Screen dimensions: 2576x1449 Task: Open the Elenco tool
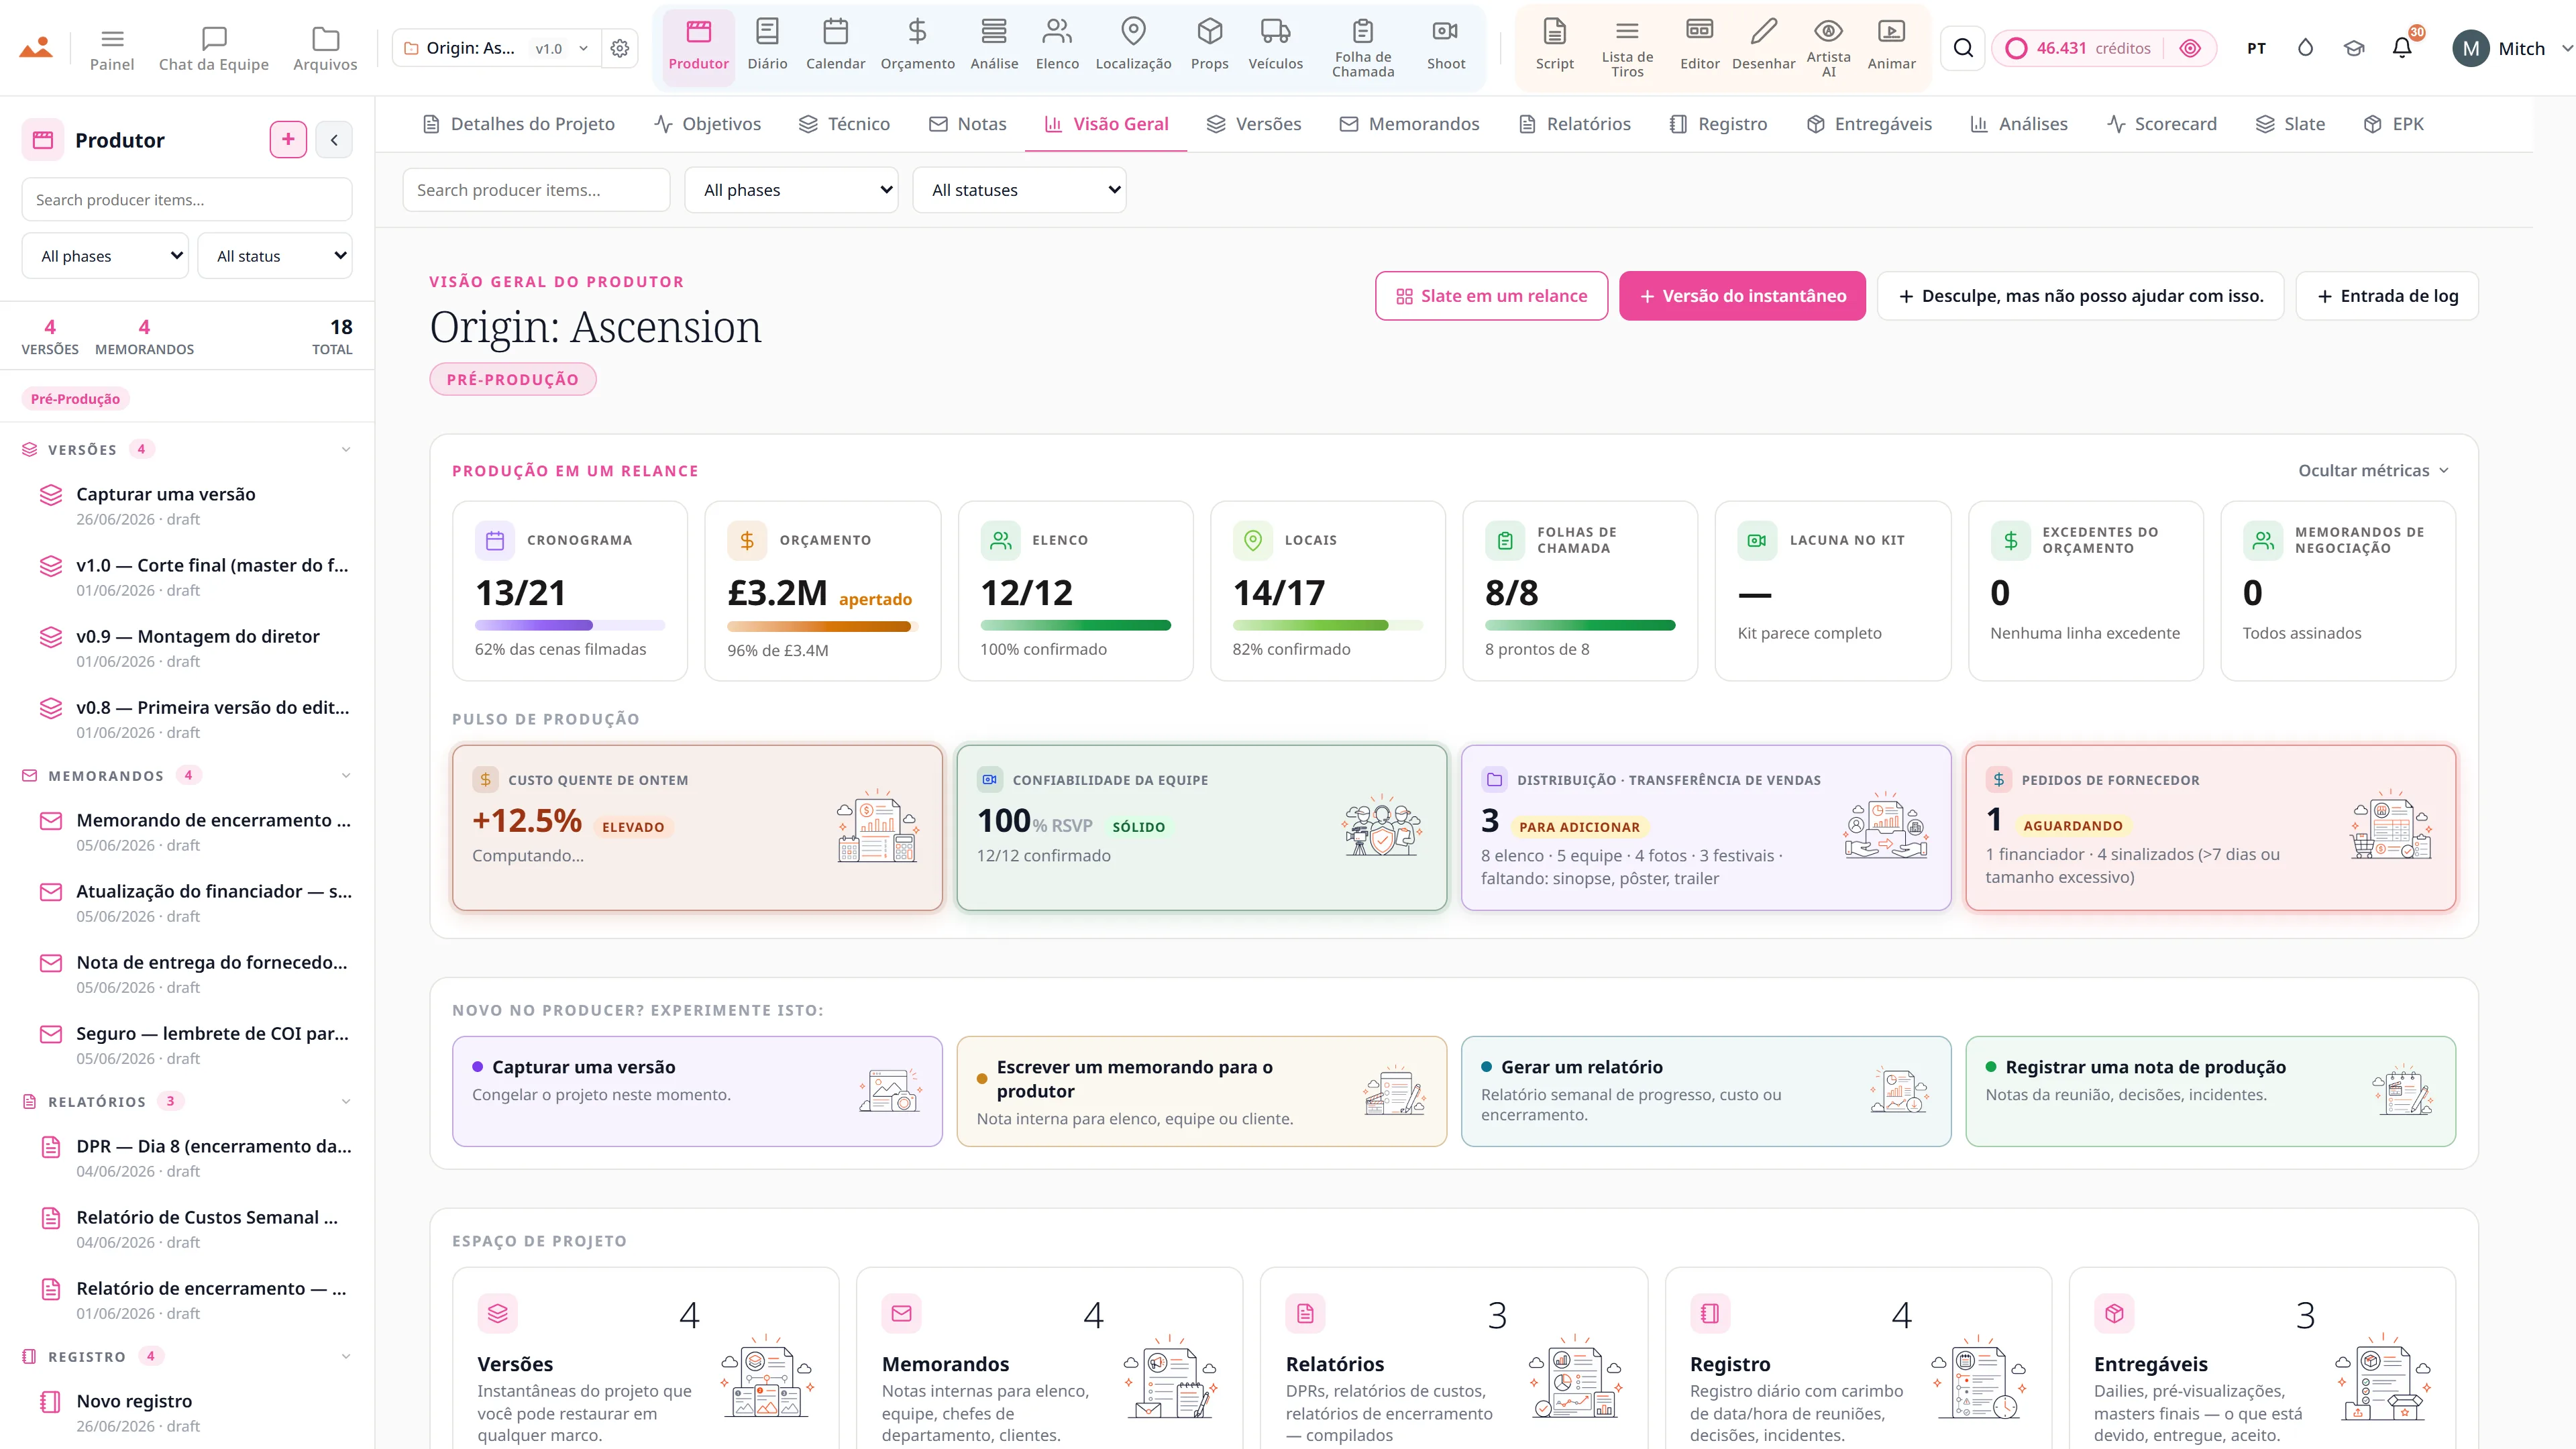point(1057,46)
